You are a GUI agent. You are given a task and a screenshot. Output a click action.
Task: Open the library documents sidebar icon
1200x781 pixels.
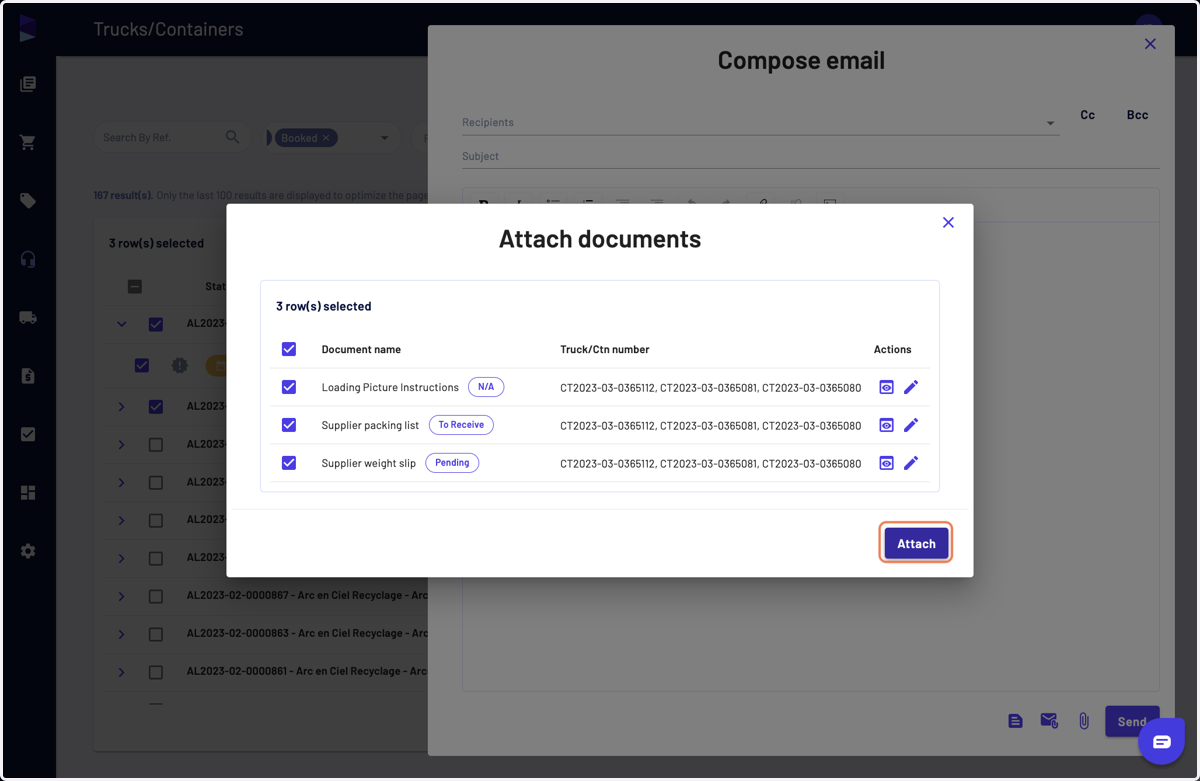coord(28,85)
